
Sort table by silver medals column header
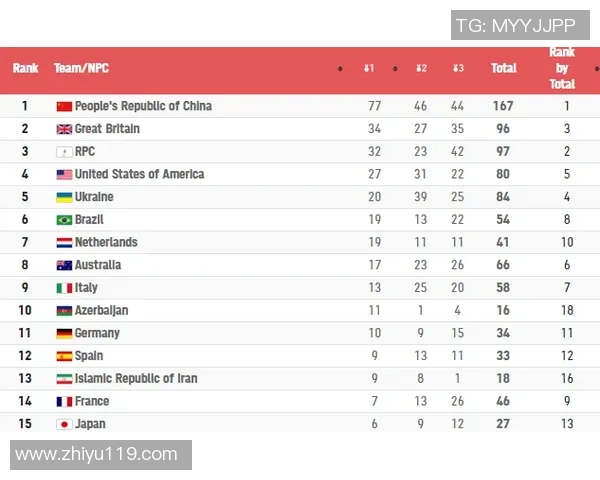tap(421, 68)
